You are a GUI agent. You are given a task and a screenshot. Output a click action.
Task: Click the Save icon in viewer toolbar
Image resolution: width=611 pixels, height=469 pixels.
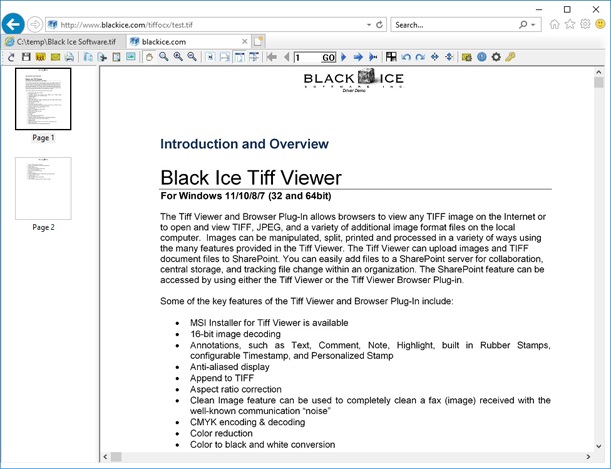(26, 57)
